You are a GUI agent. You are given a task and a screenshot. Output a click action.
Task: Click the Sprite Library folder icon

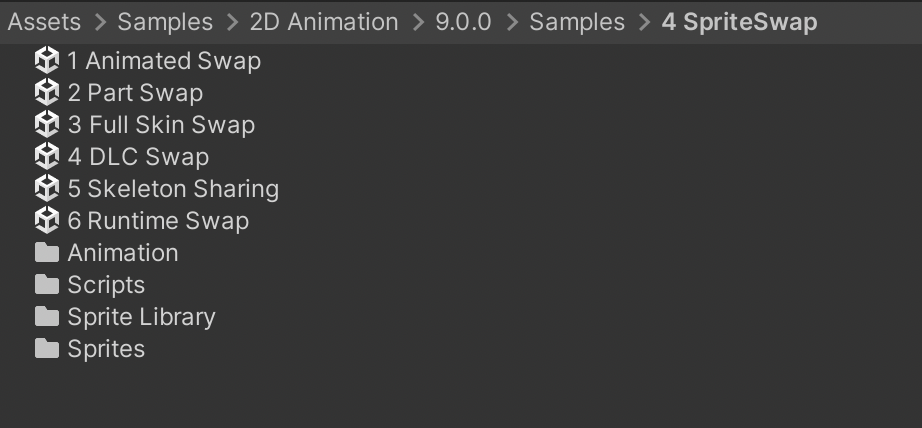47,317
